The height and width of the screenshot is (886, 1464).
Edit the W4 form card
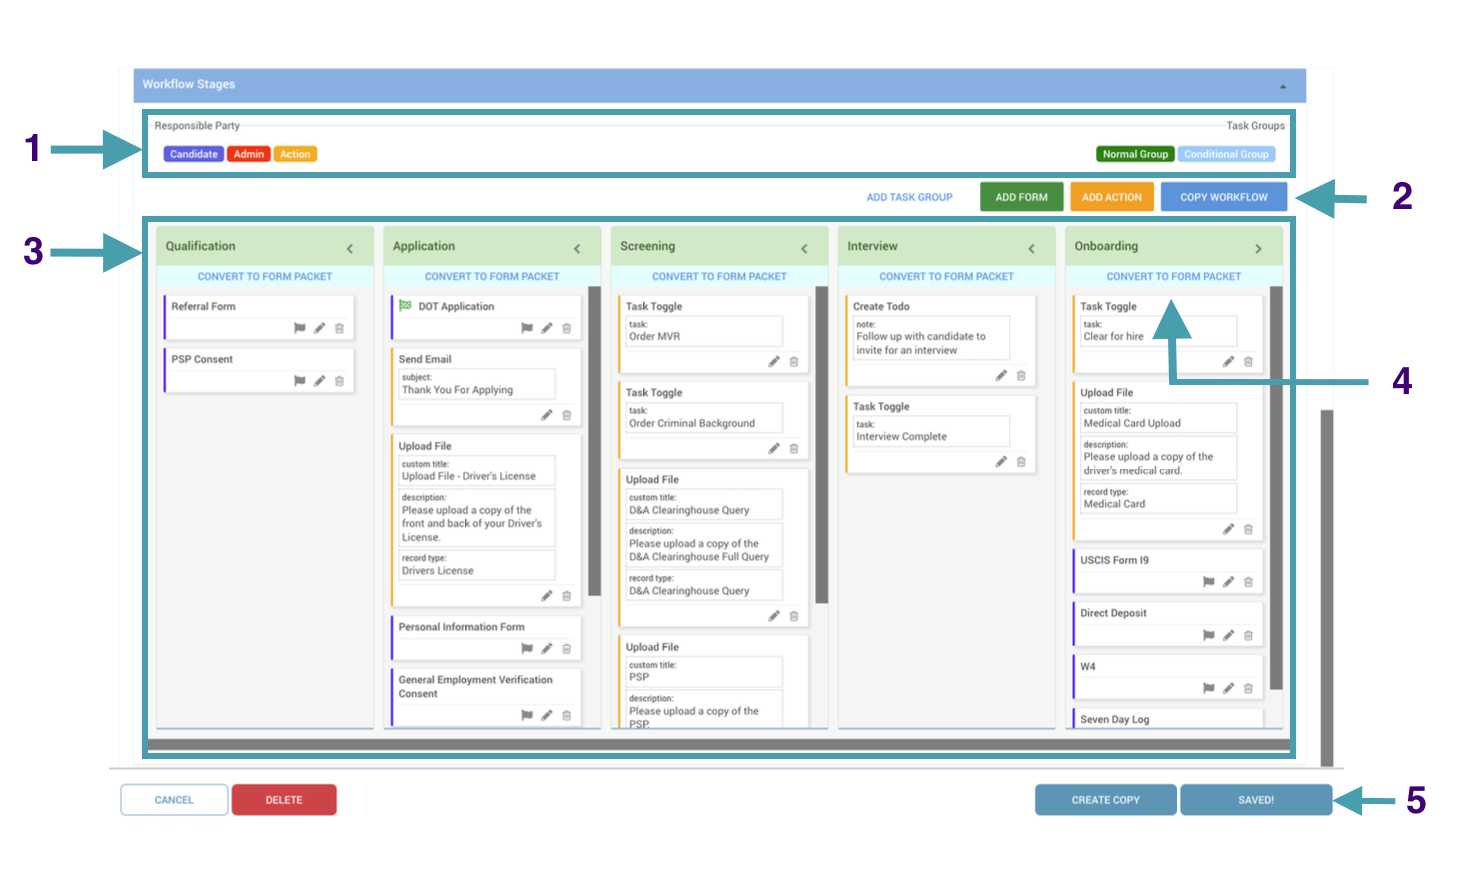(1228, 687)
